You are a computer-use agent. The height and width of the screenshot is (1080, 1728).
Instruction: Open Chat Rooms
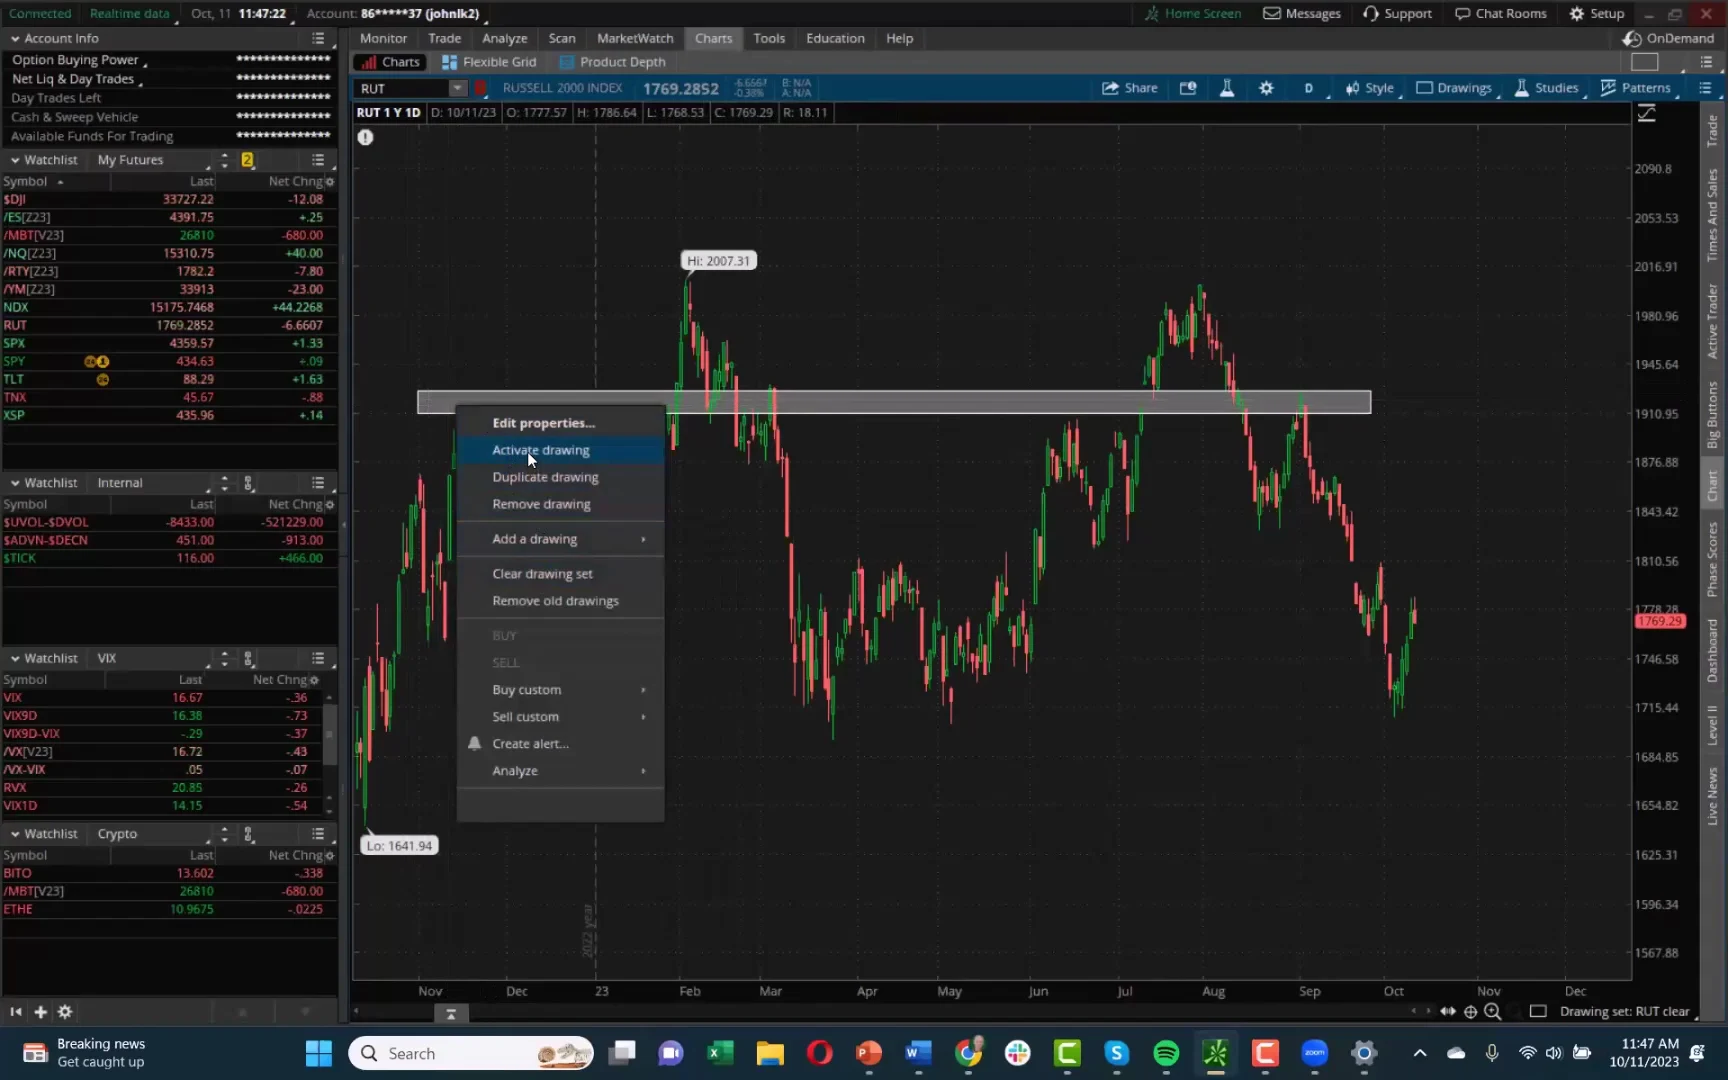coord(1500,13)
